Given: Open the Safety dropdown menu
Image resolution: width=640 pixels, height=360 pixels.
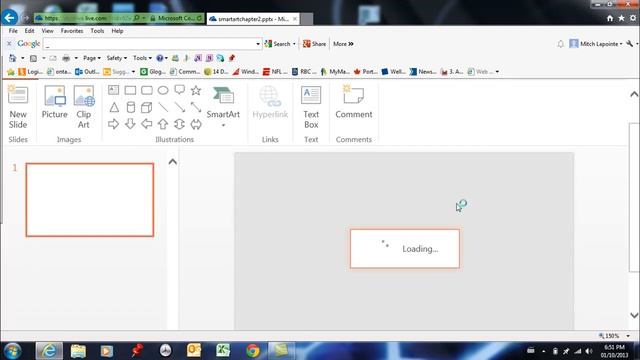Looking at the screenshot, I should [x=116, y=58].
